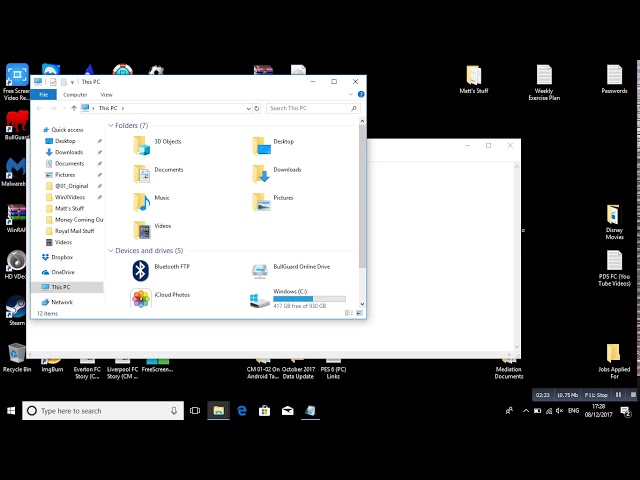This screenshot has height=480, width=640.
Task: Show hidden system tray icons
Action: click(x=526, y=411)
